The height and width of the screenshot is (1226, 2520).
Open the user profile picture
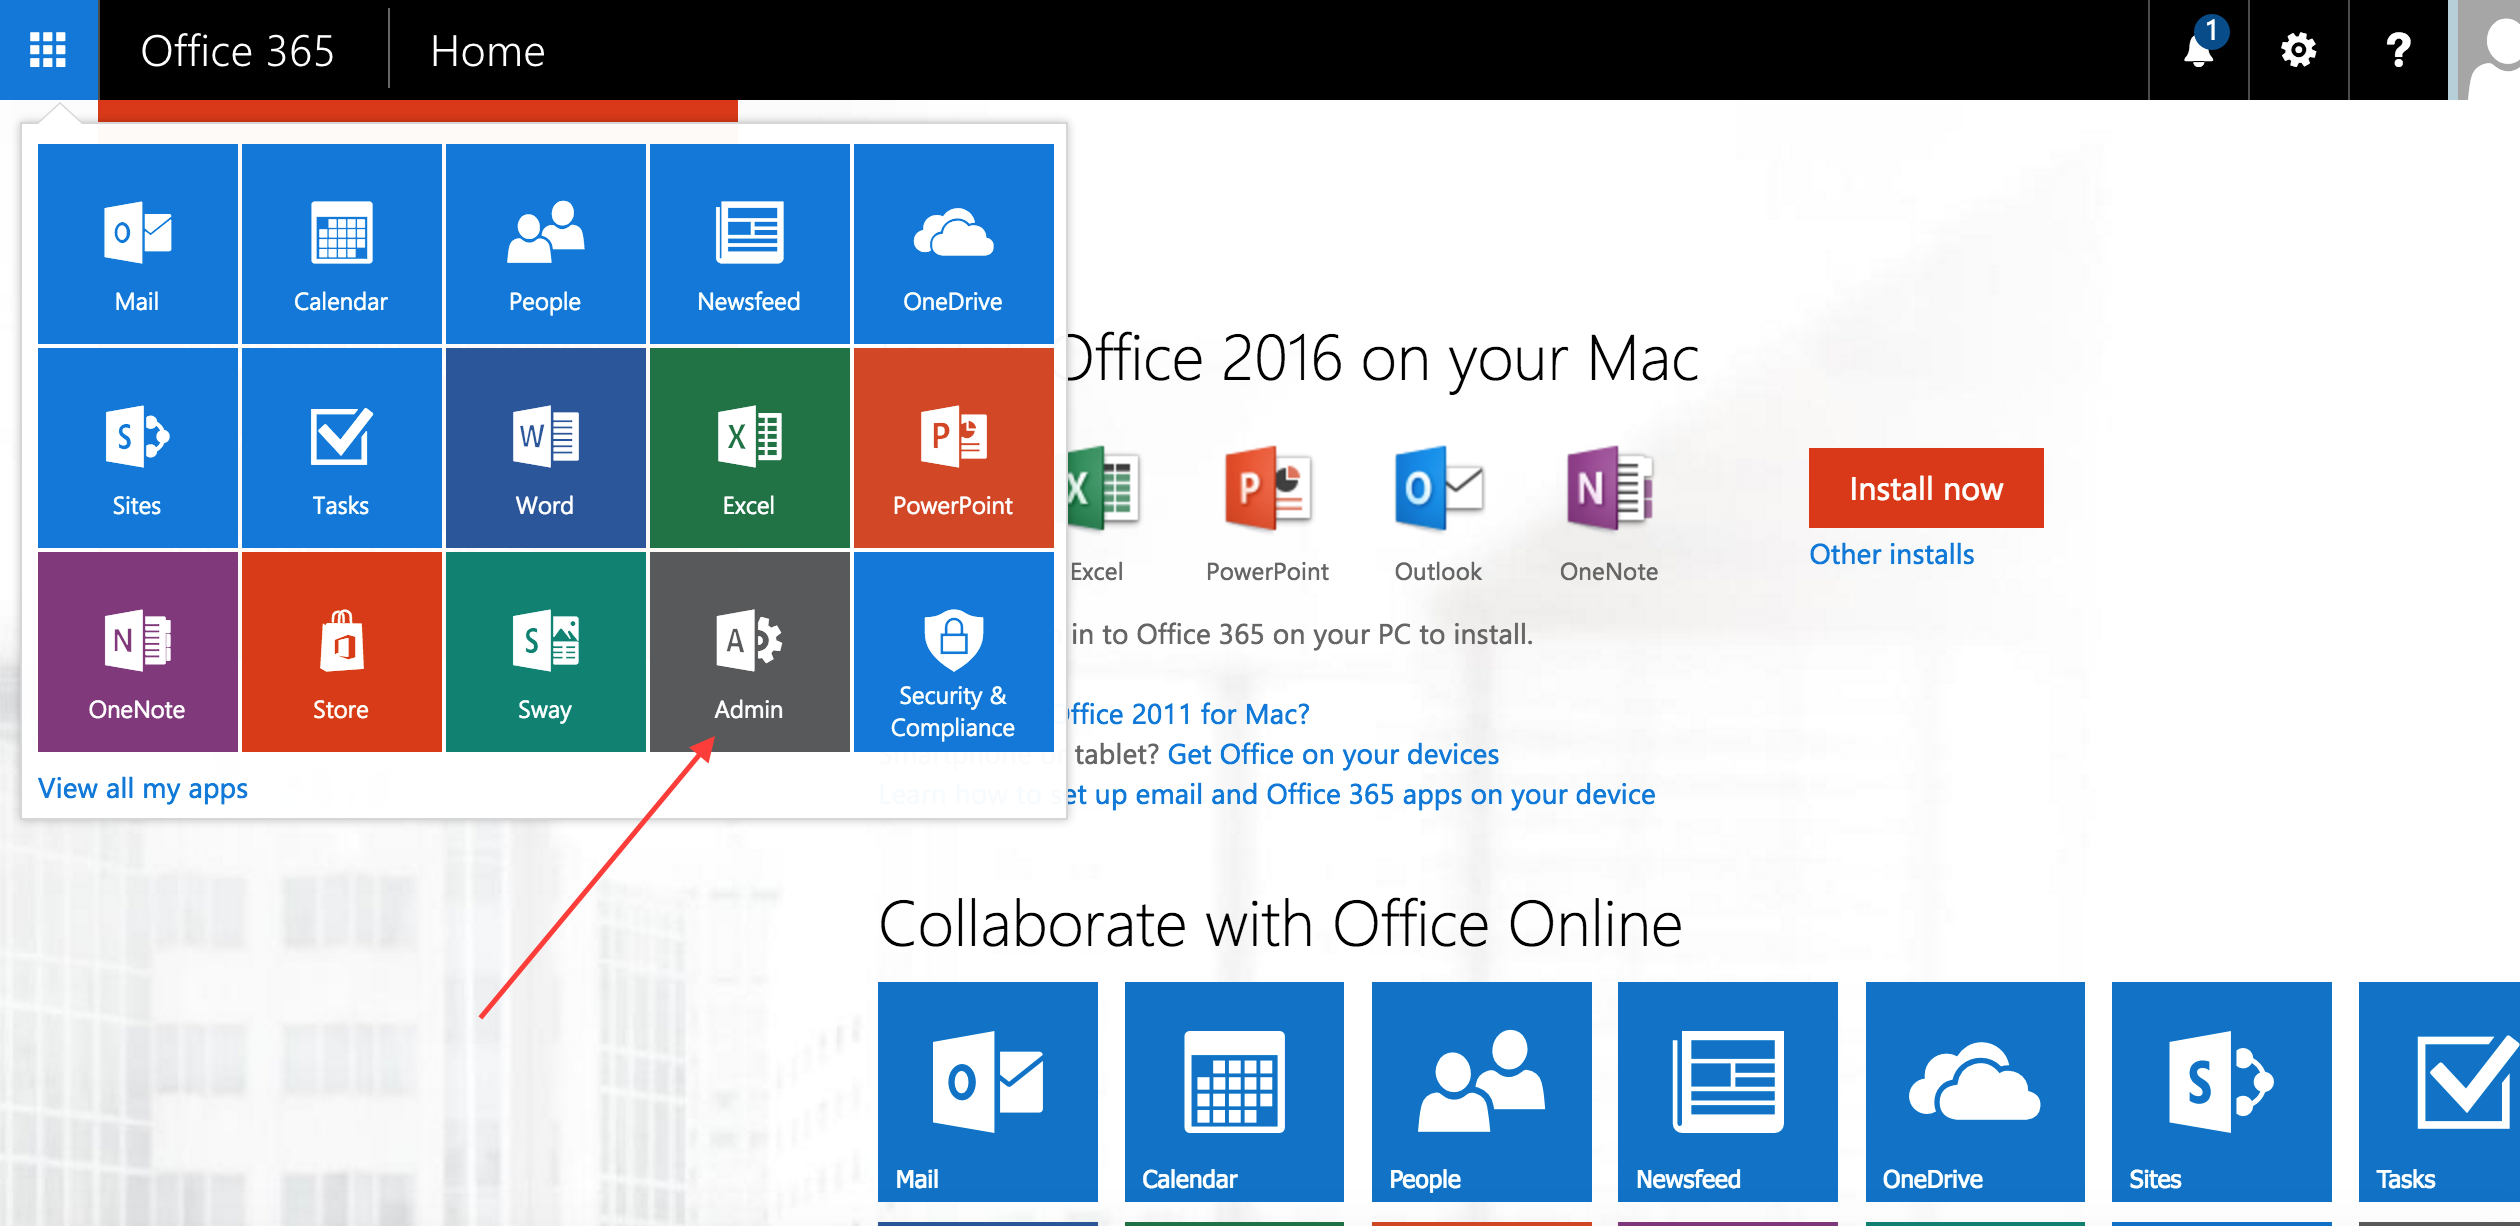2490,49
